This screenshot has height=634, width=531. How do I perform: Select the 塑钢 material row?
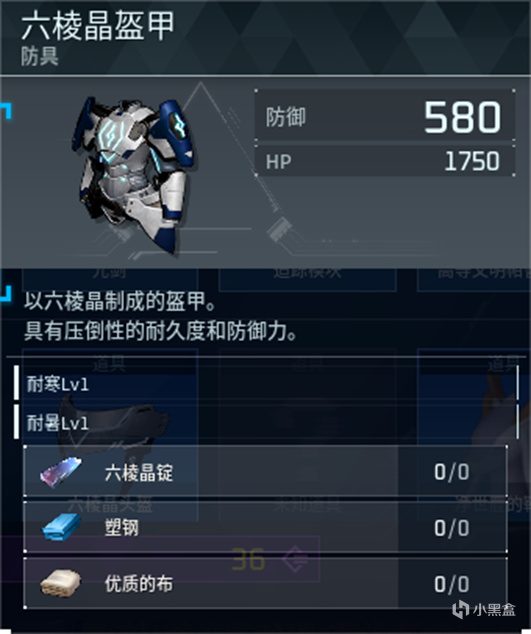[265, 527]
